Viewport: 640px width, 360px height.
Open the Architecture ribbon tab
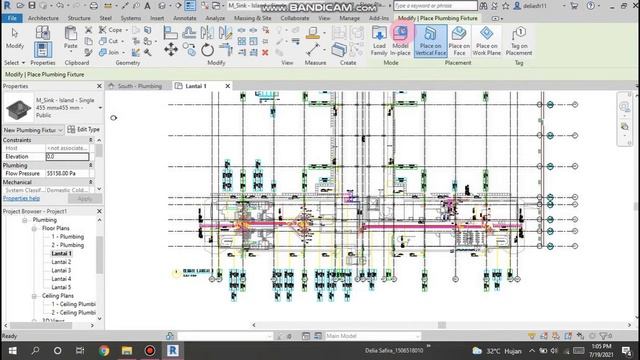[x=43, y=18]
